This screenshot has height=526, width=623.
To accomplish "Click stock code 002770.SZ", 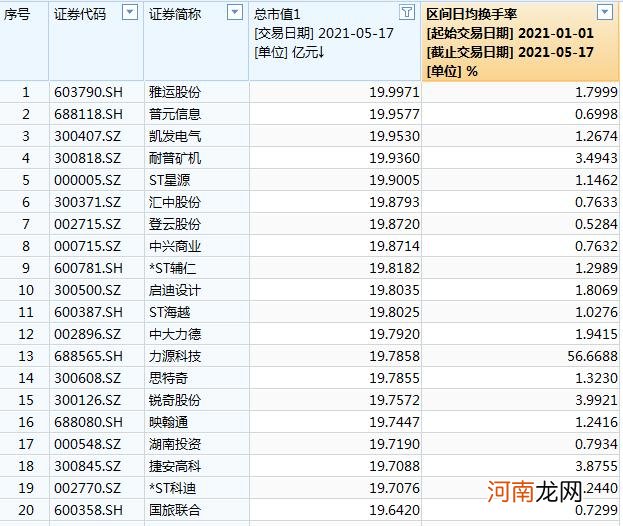I will (87, 488).
